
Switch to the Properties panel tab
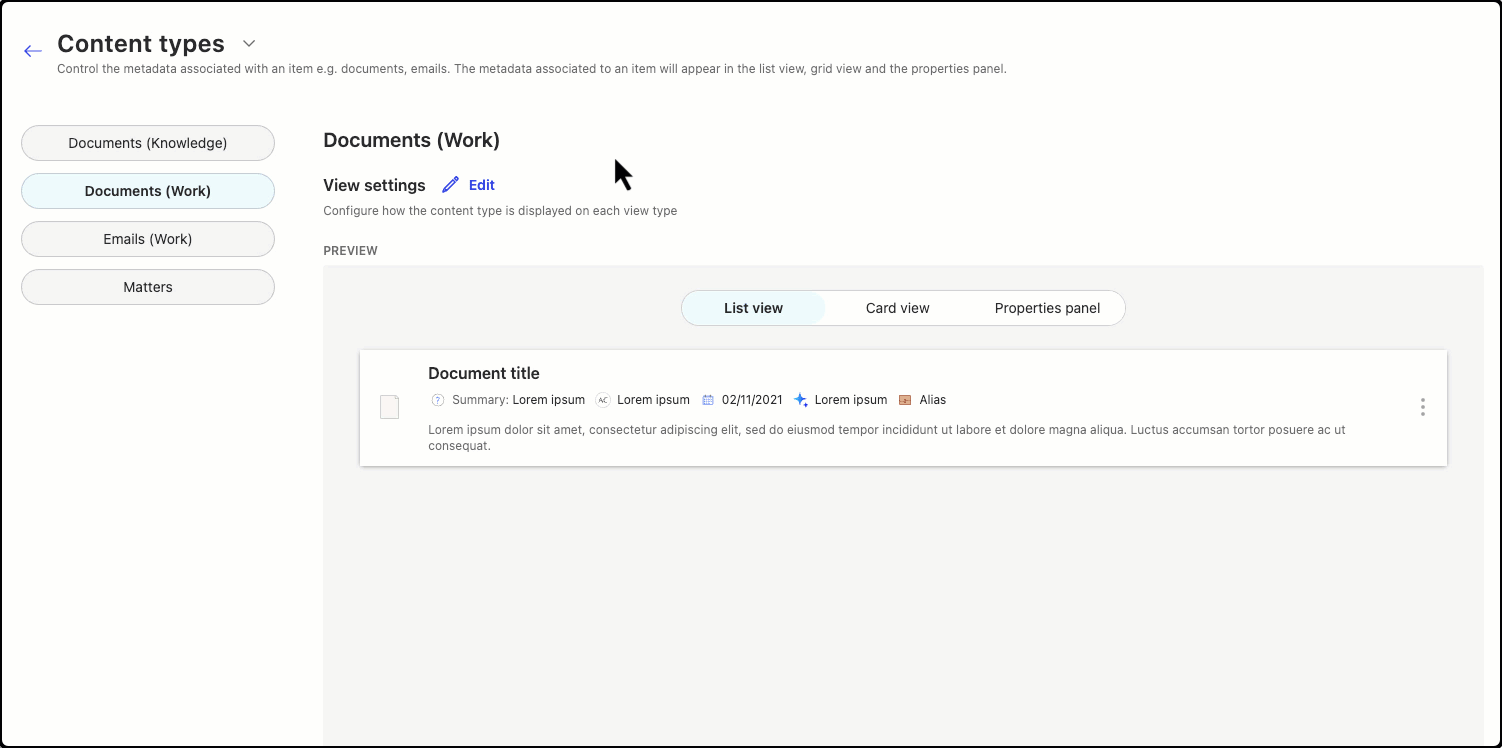click(1047, 308)
